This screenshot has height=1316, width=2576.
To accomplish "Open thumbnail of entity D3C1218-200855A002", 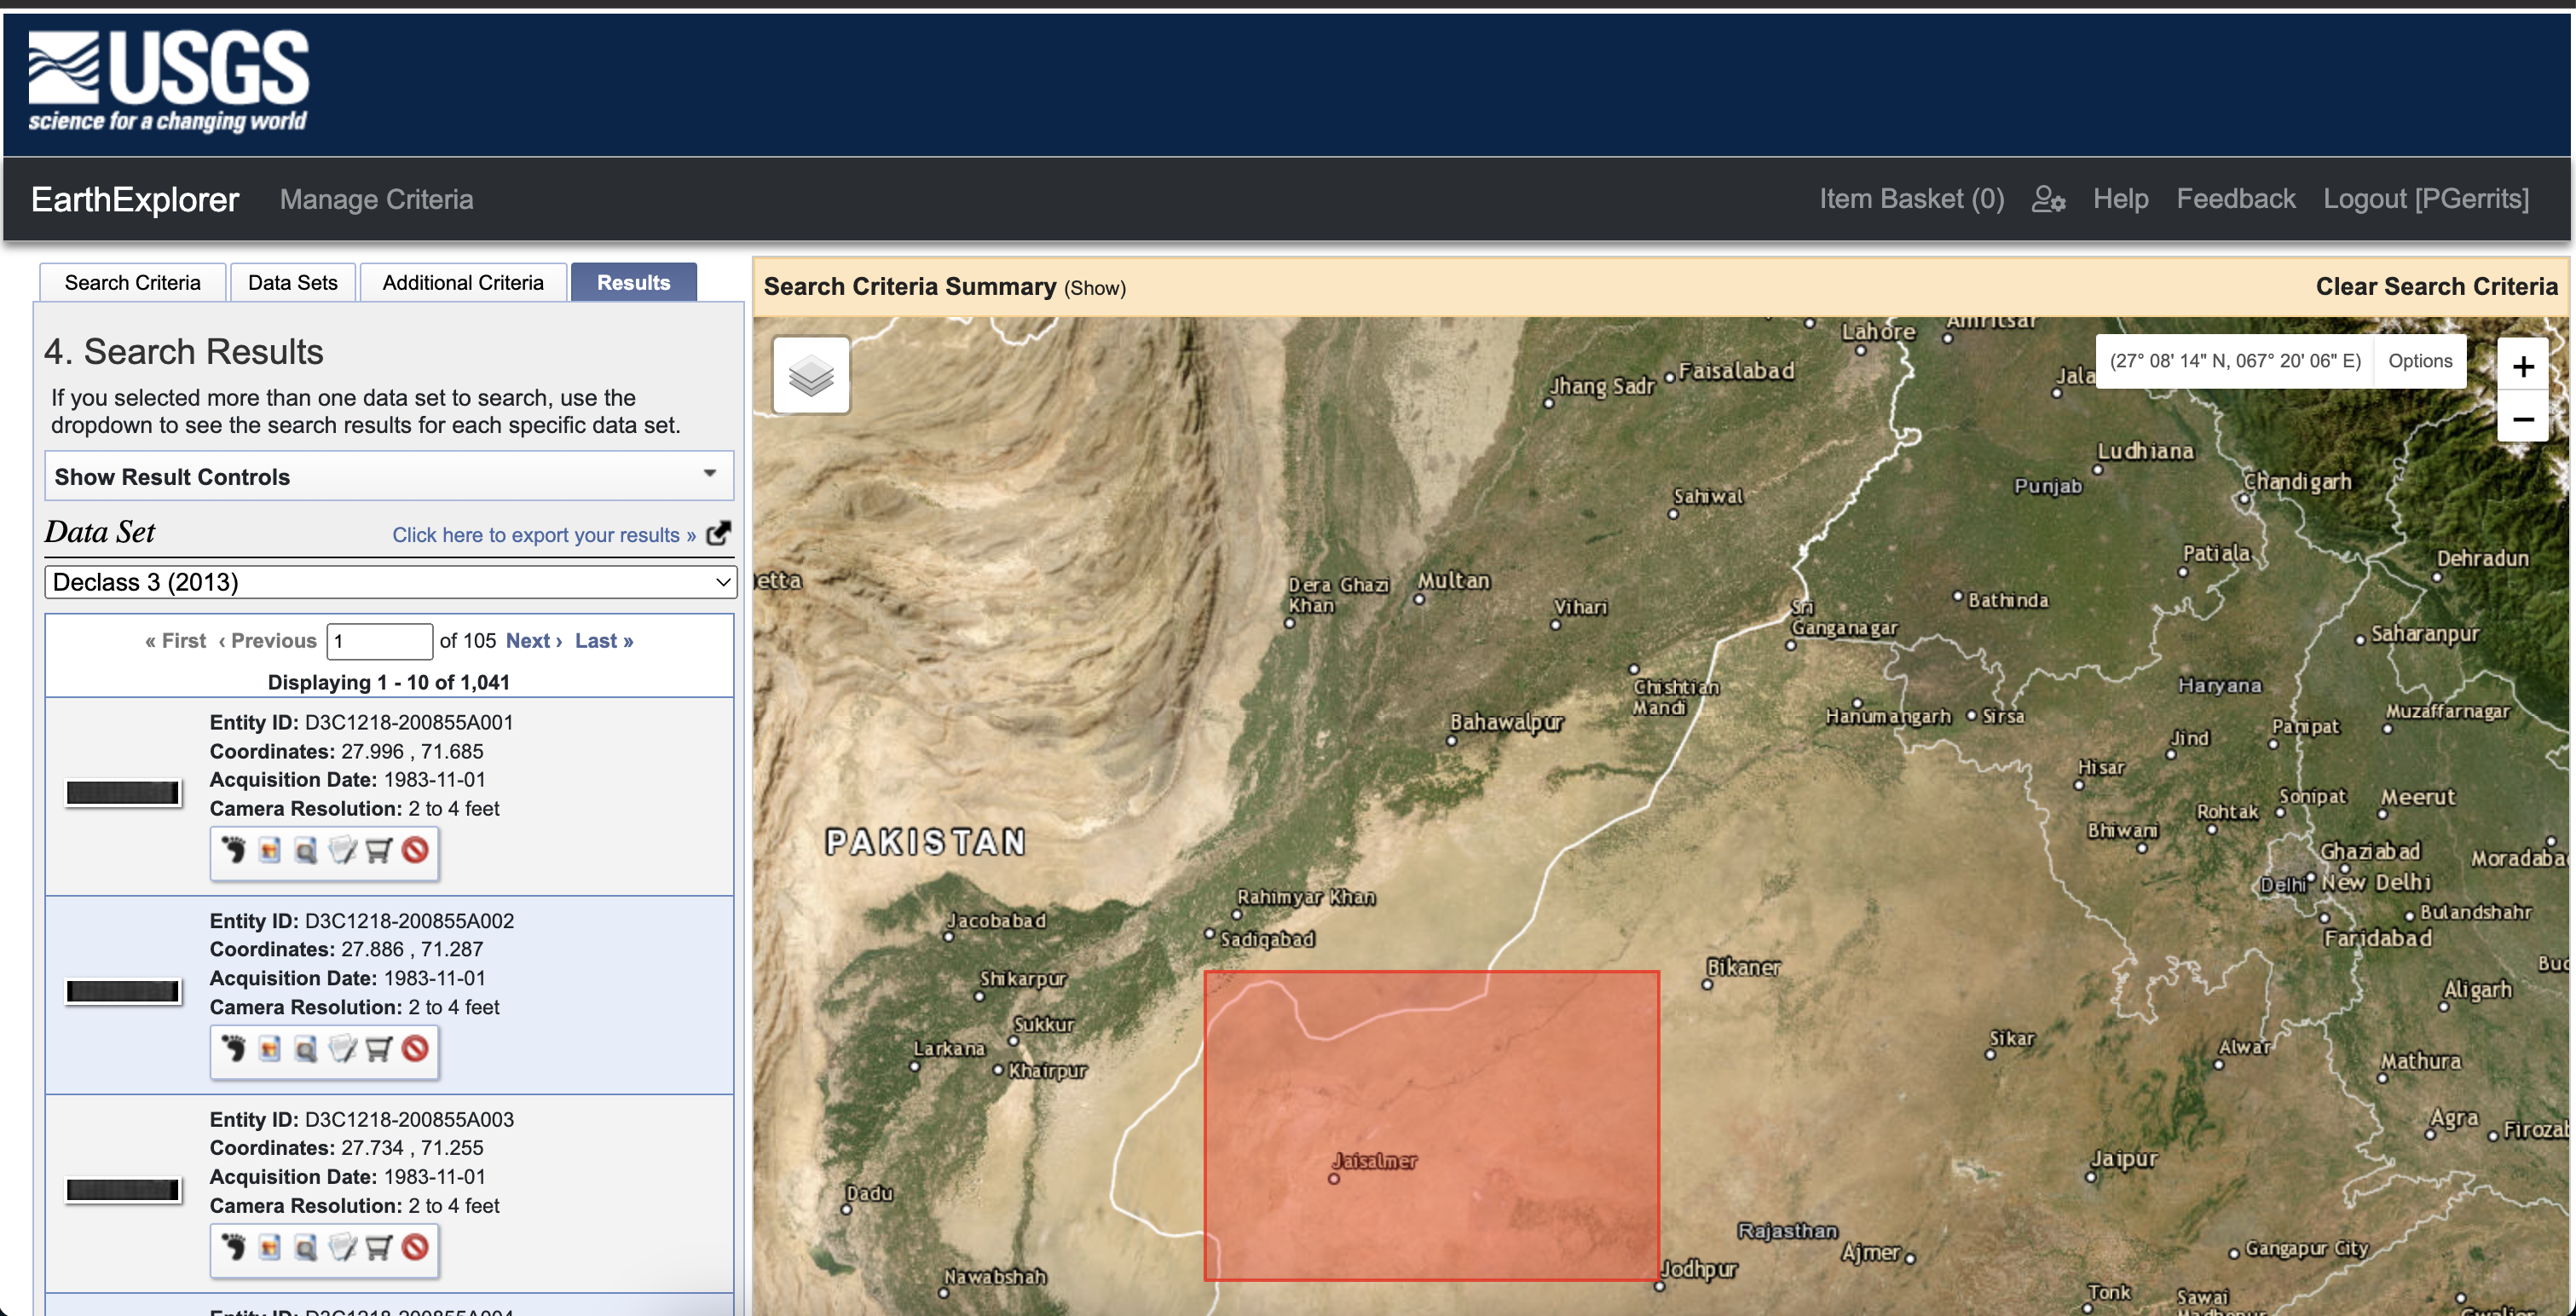I will (x=123, y=991).
